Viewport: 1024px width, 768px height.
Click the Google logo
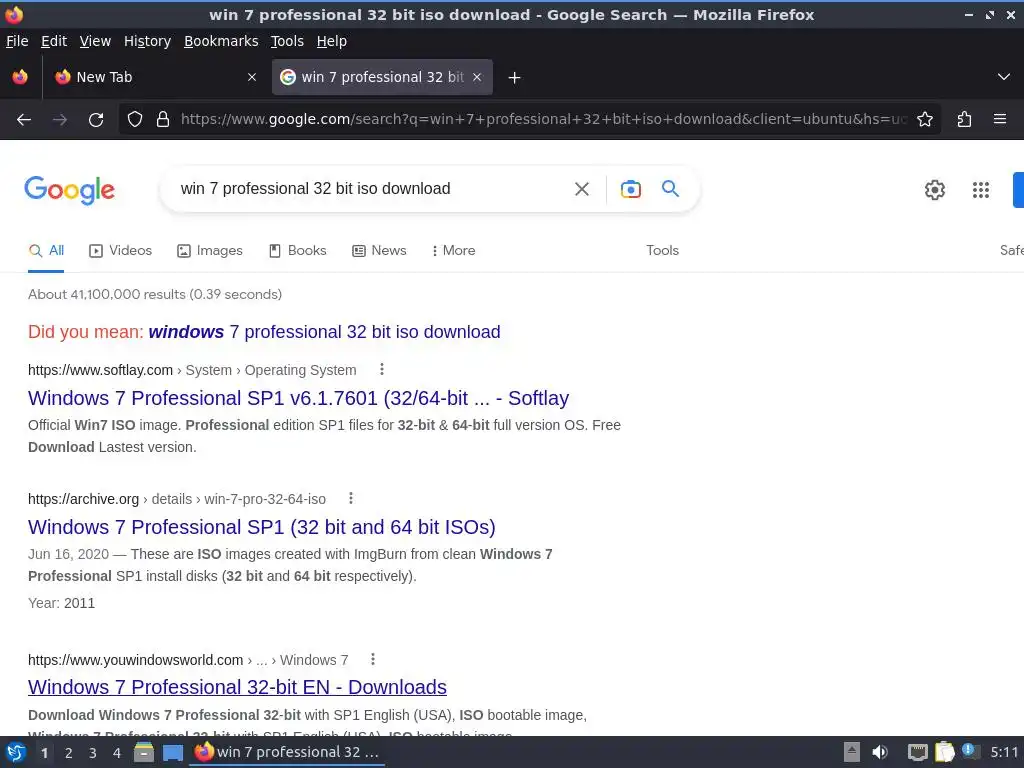[69, 190]
